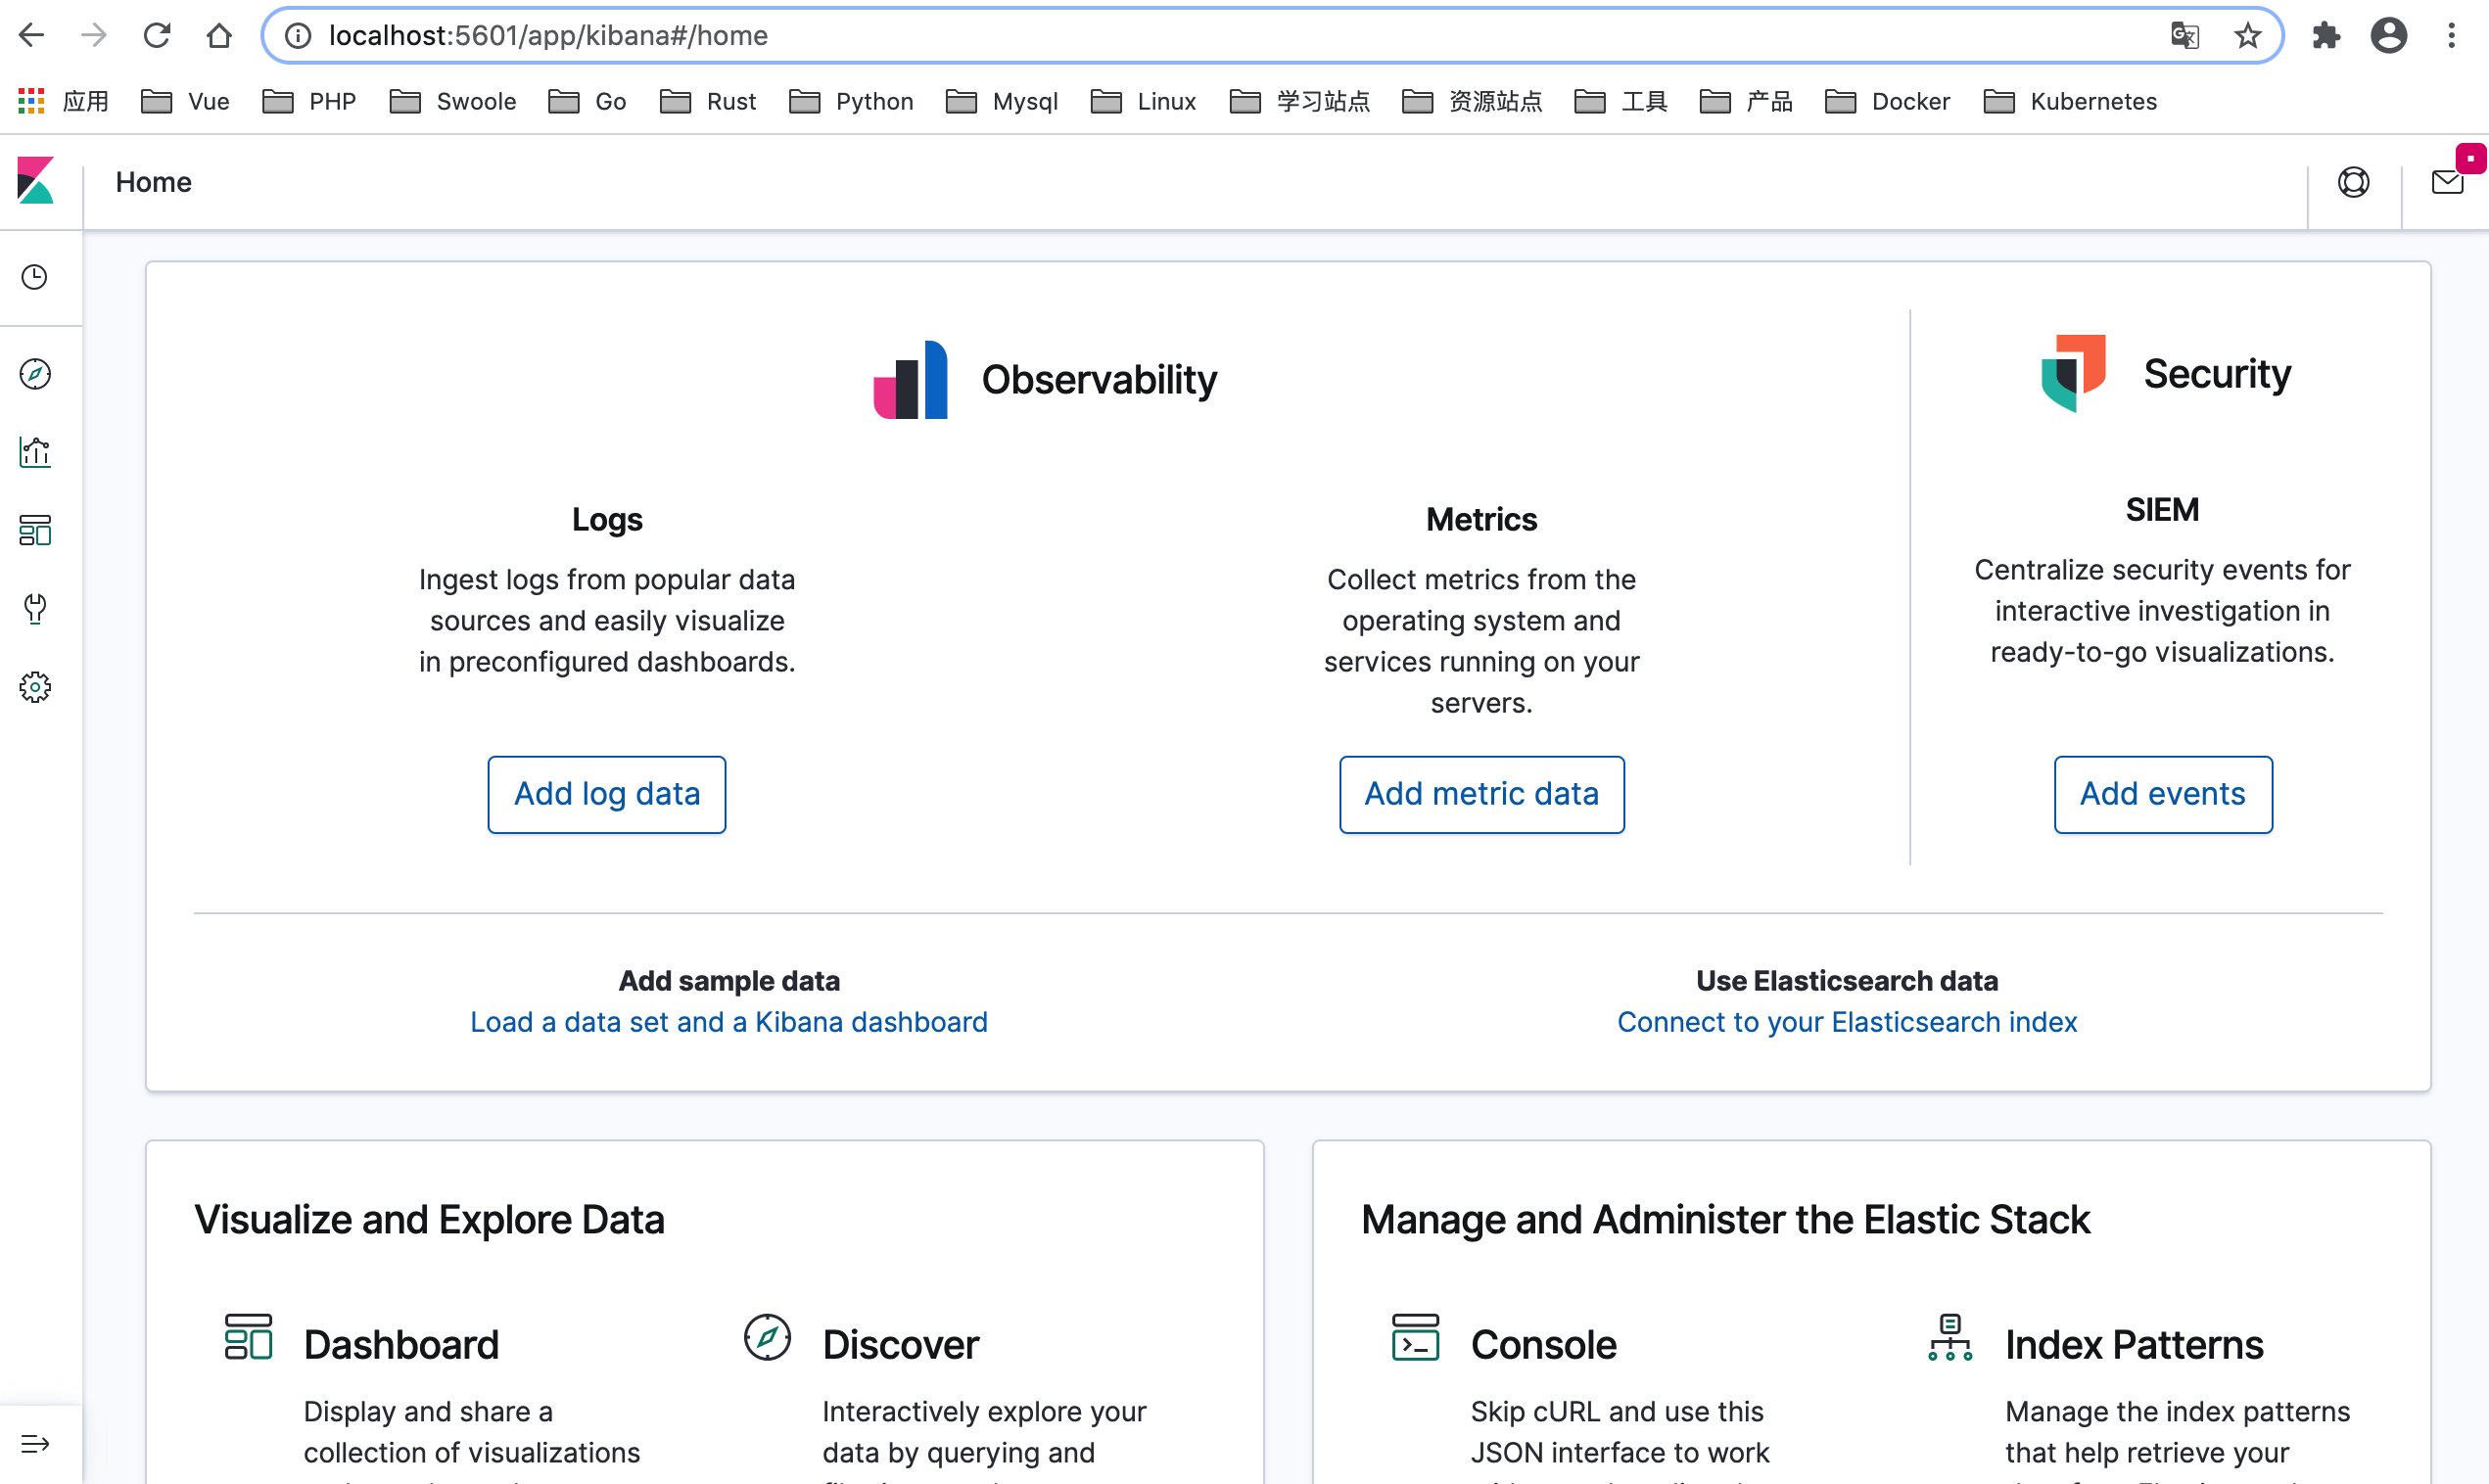Open the Chrome profile avatar icon
The height and width of the screenshot is (1484, 2489).
point(2388,36)
